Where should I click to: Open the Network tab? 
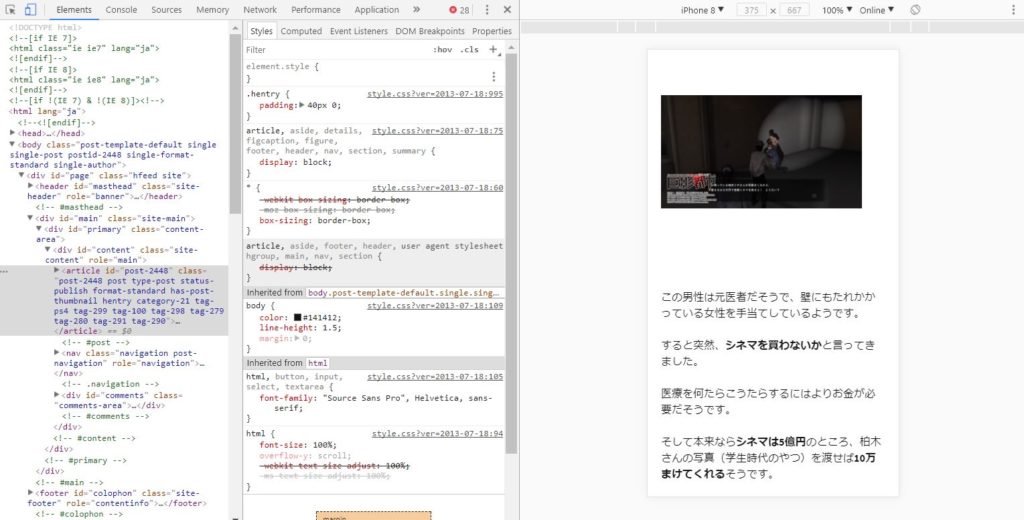260,10
